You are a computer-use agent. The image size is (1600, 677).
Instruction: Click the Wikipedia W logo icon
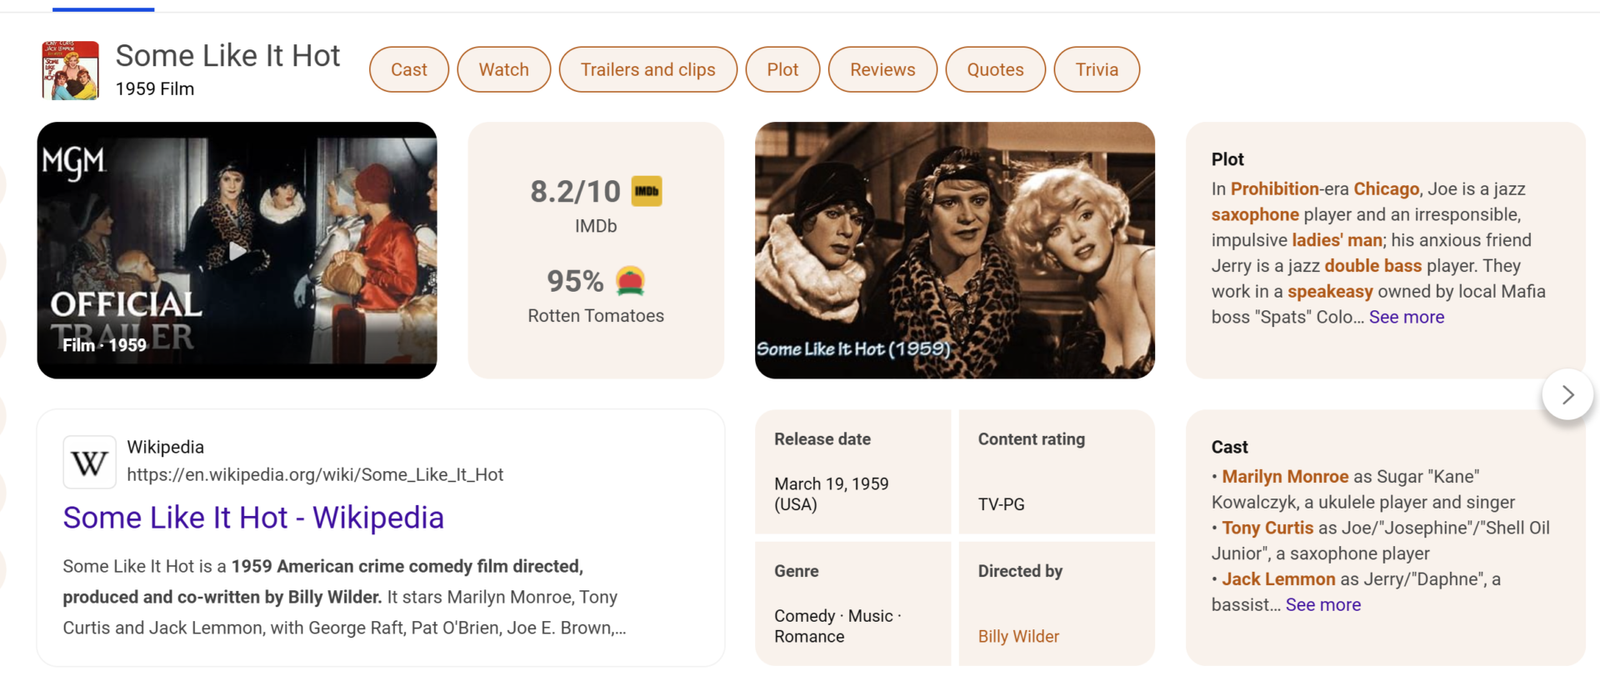(x=89, y=462)
